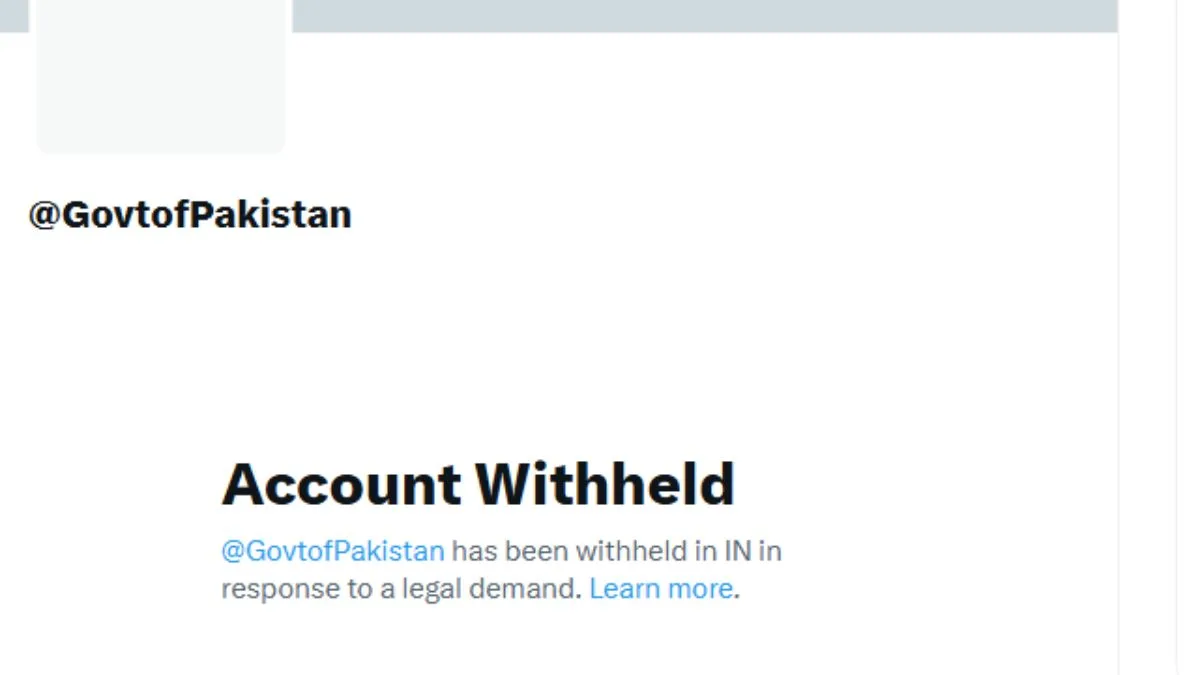The width and height of the screenshot is (1200, 675).
Task: Click the word Withheld in heading
Action: pyautogui.click(x=605, y=484)
